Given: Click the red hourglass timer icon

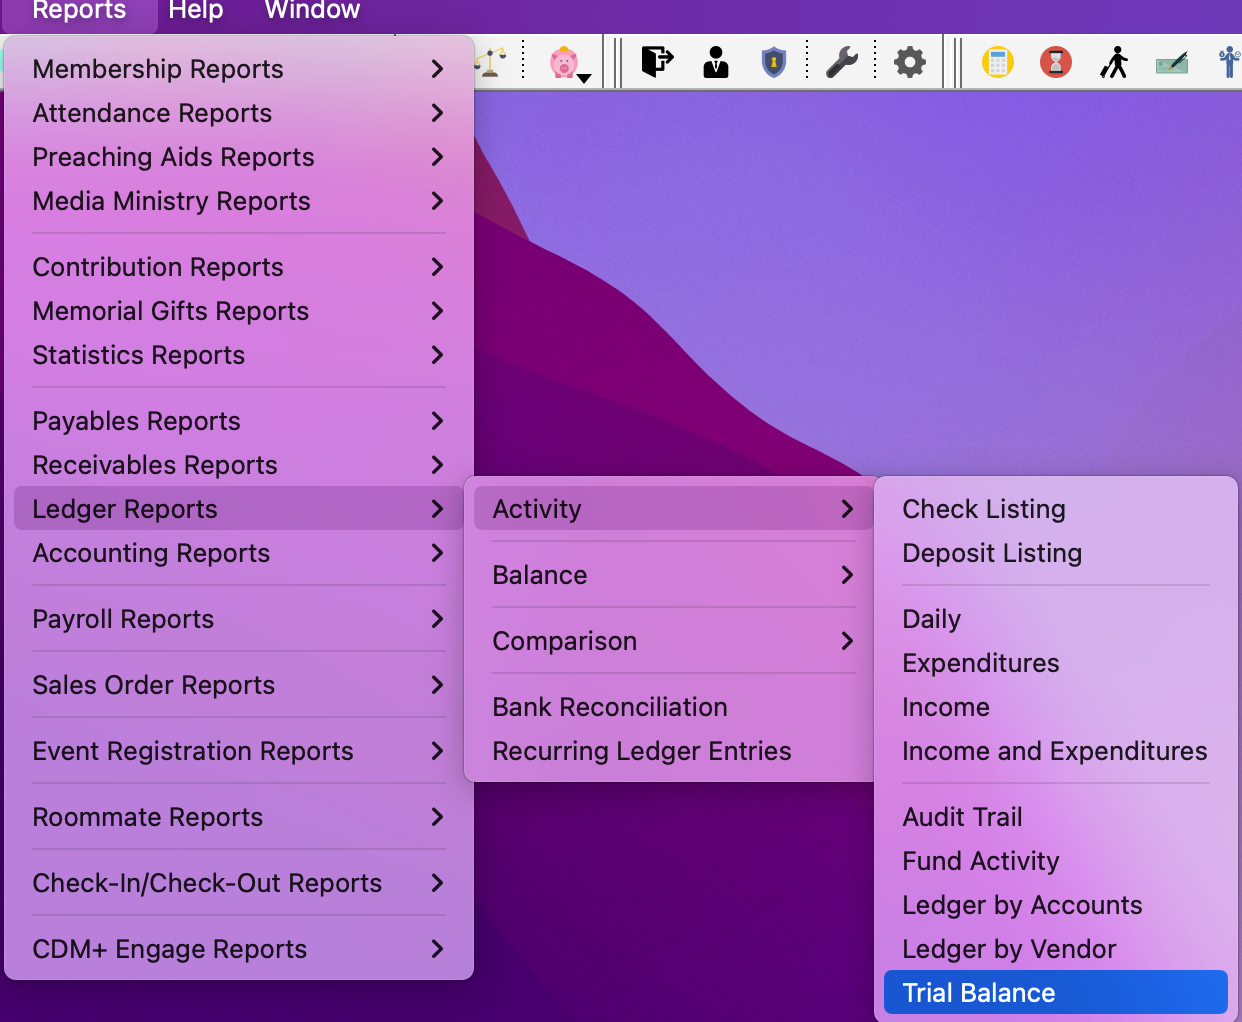Looking at the screenshot, I should (x=1055, y=61).
